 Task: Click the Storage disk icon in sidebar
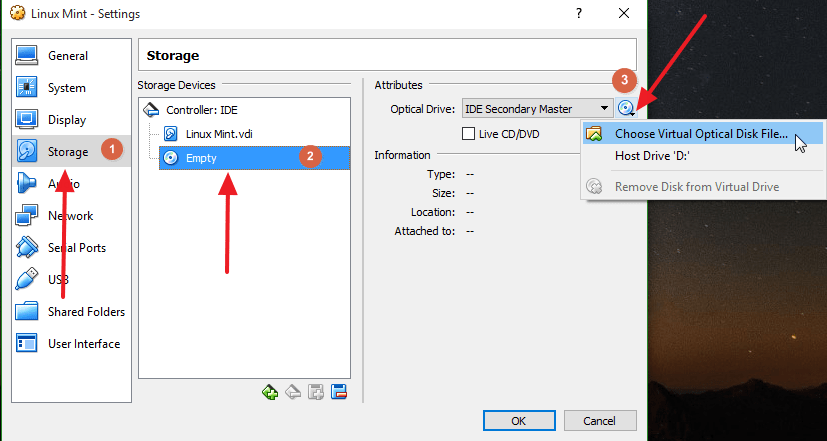[26, 152]
